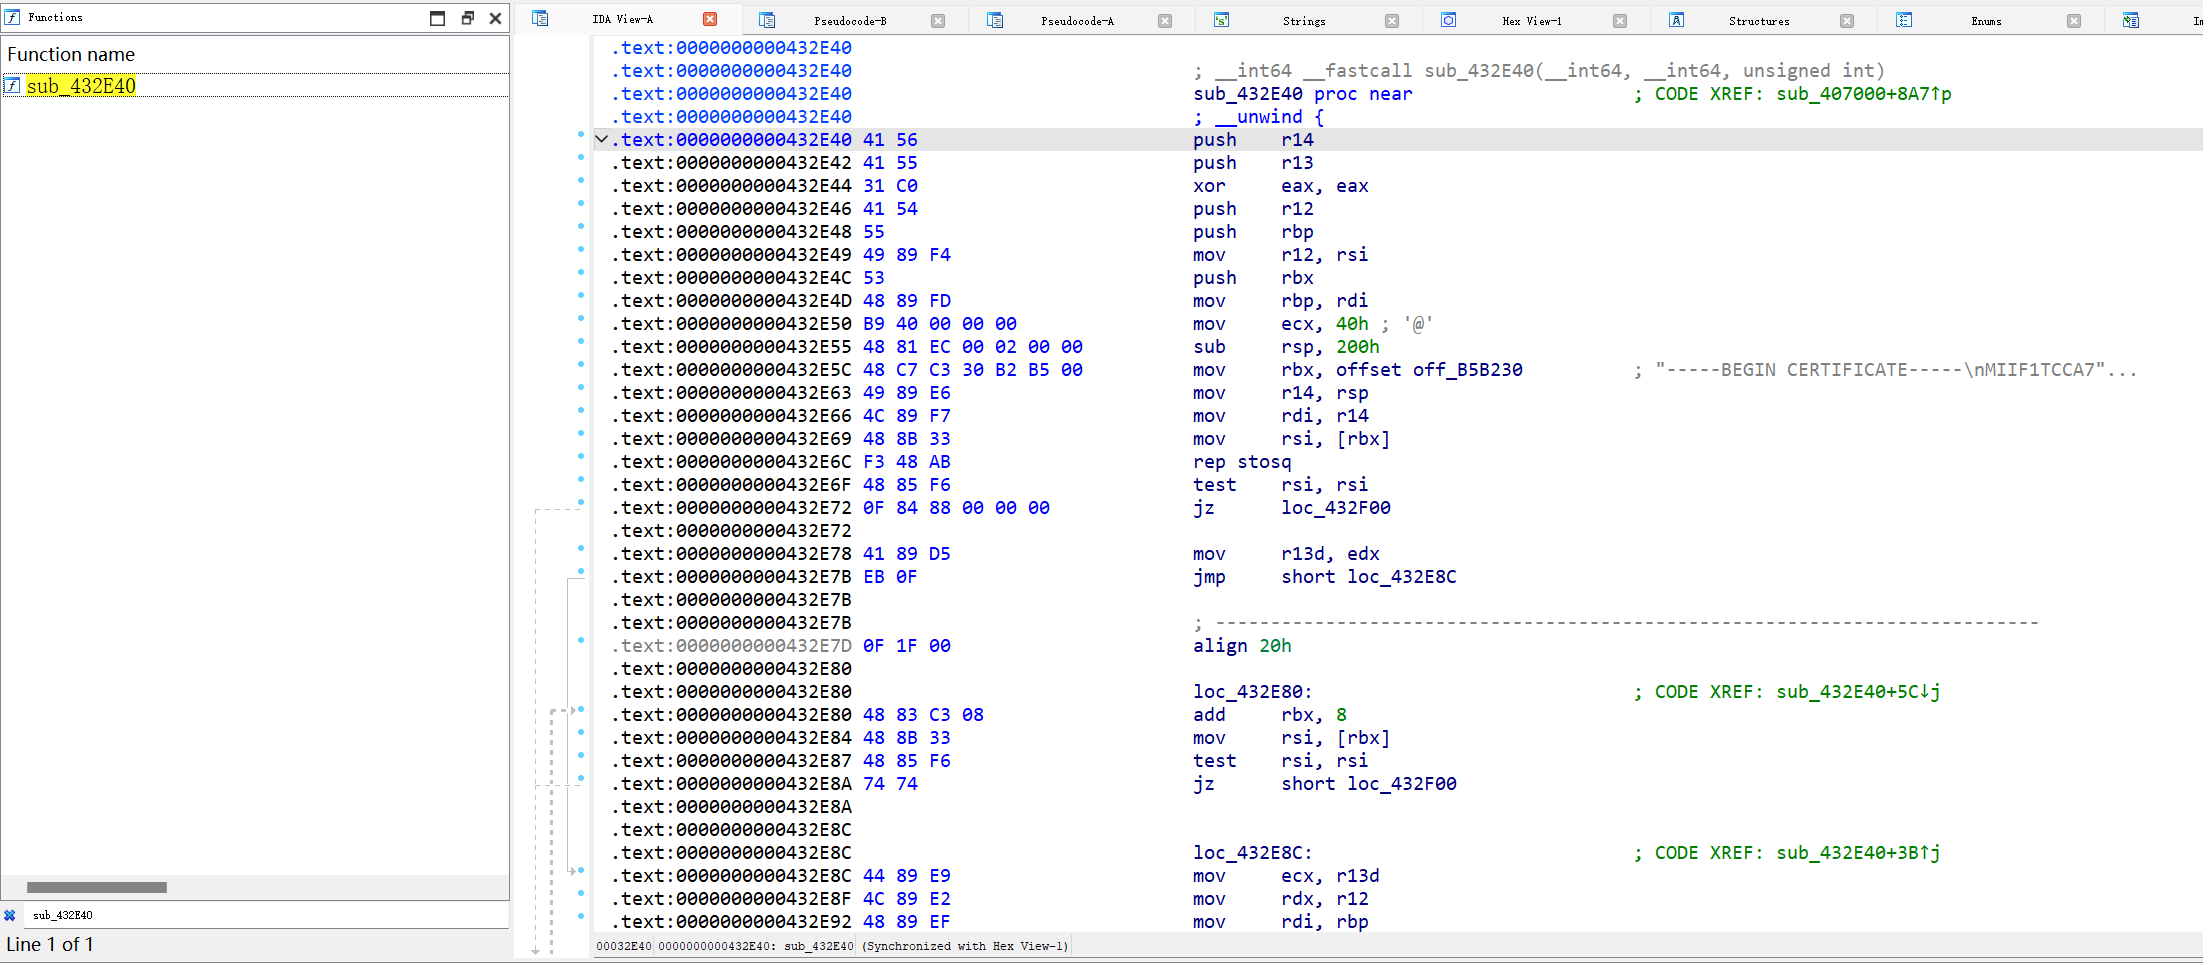The height and width of the screenshot is (963, 2203).
Task: Jump to loc_432F00 from the jz at 432E72
Action: [1336, 508]
